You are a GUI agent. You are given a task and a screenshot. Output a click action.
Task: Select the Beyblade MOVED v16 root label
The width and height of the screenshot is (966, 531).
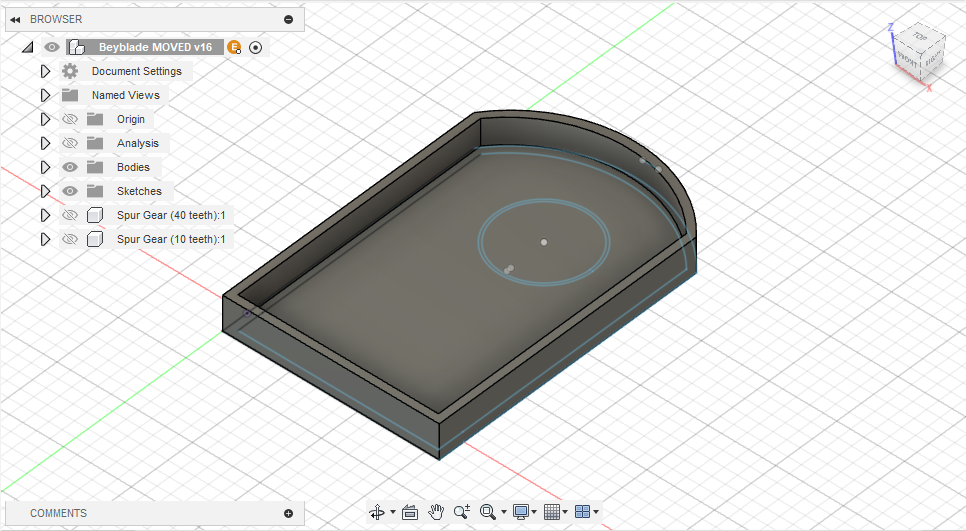click(x=155, y=47)
